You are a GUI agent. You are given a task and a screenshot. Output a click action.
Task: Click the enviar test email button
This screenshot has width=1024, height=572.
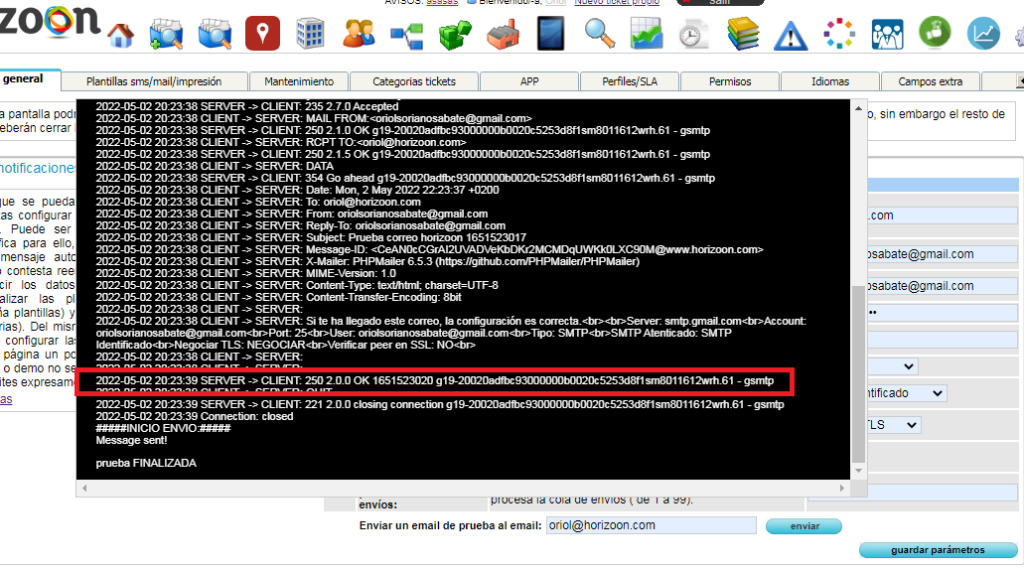804,526
